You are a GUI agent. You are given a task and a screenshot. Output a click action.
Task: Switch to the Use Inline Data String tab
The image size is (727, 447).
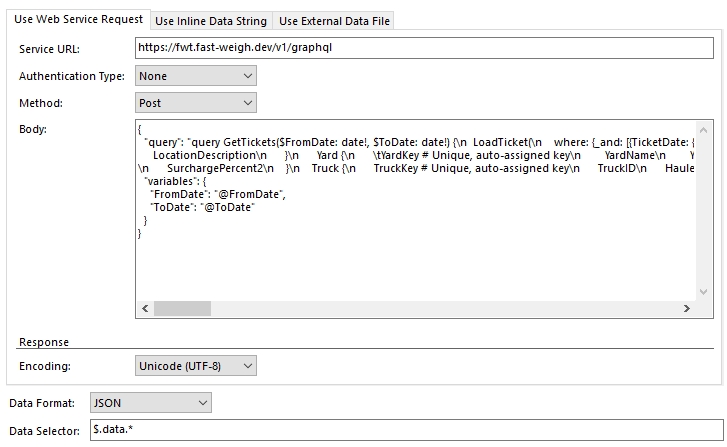point(210,21)
